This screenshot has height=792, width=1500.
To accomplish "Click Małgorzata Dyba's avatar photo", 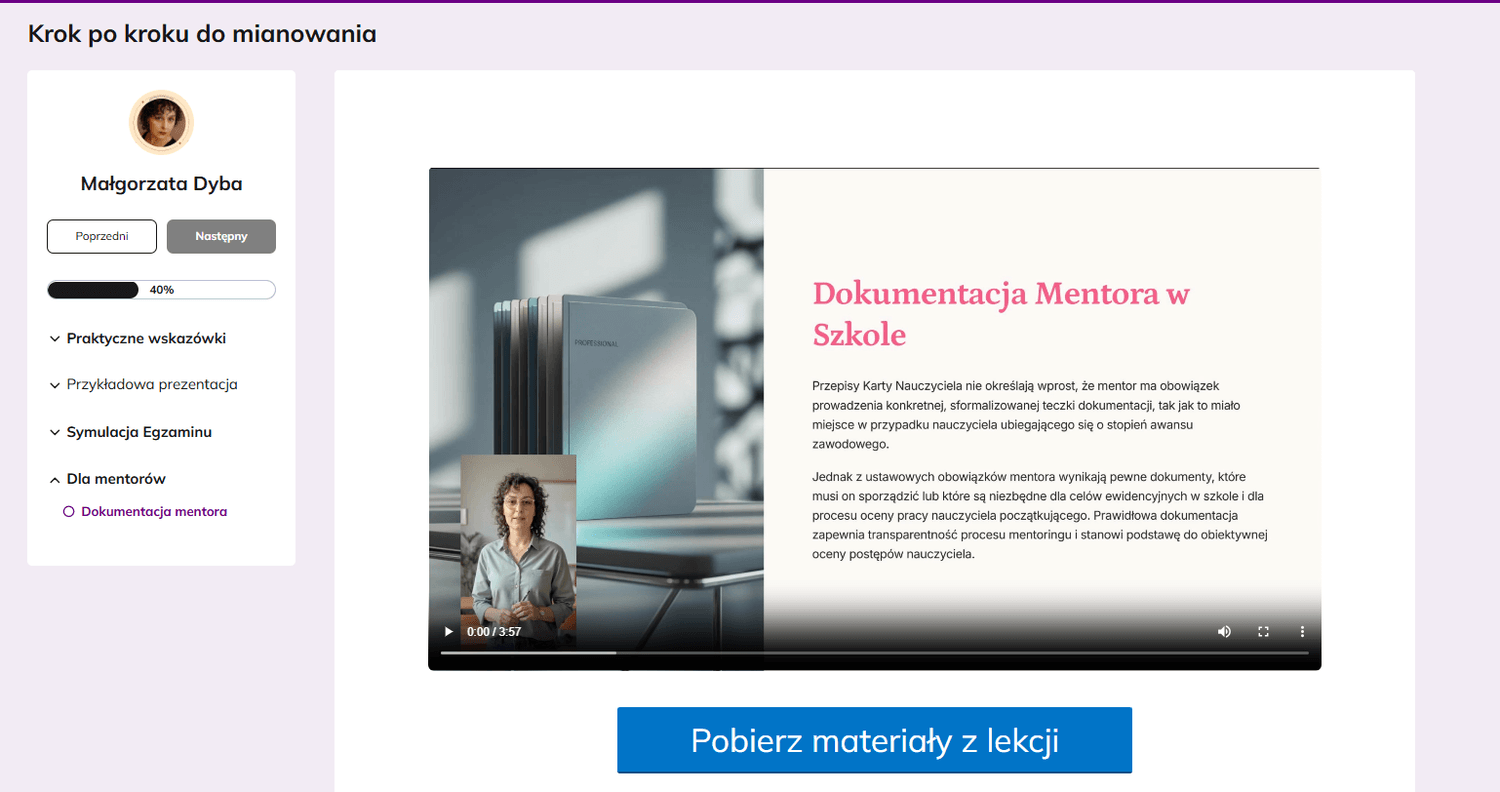I will coord(161,122).
